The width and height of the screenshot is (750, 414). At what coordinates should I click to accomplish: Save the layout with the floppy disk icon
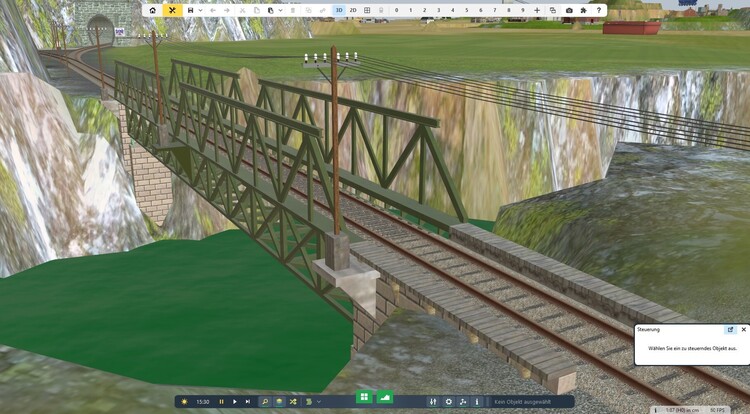(x=190, y=10)
